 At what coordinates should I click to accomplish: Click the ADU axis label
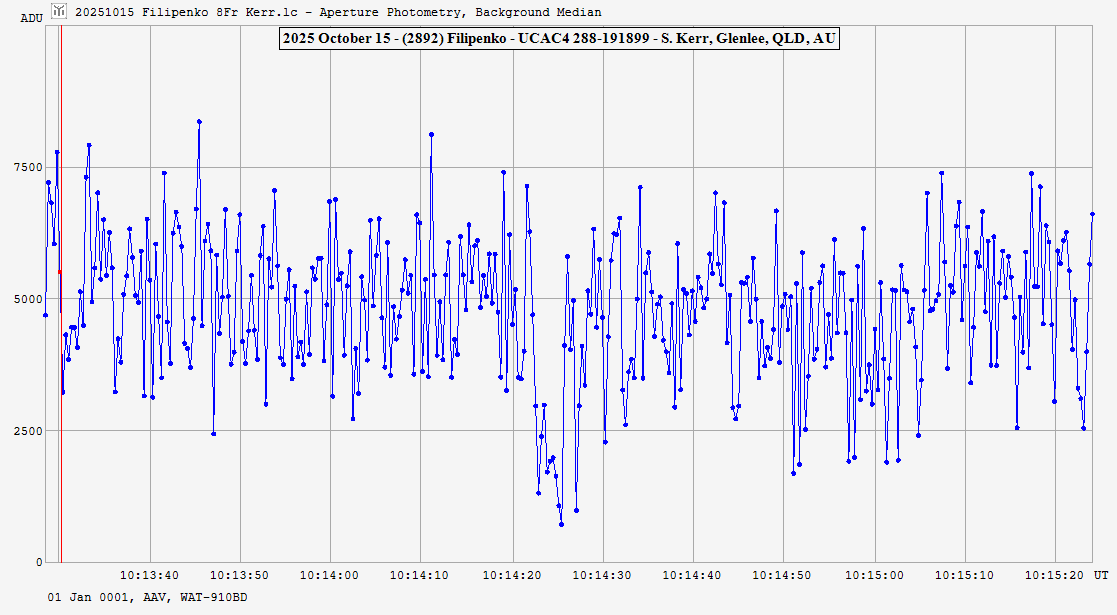[x=31, y=18]
